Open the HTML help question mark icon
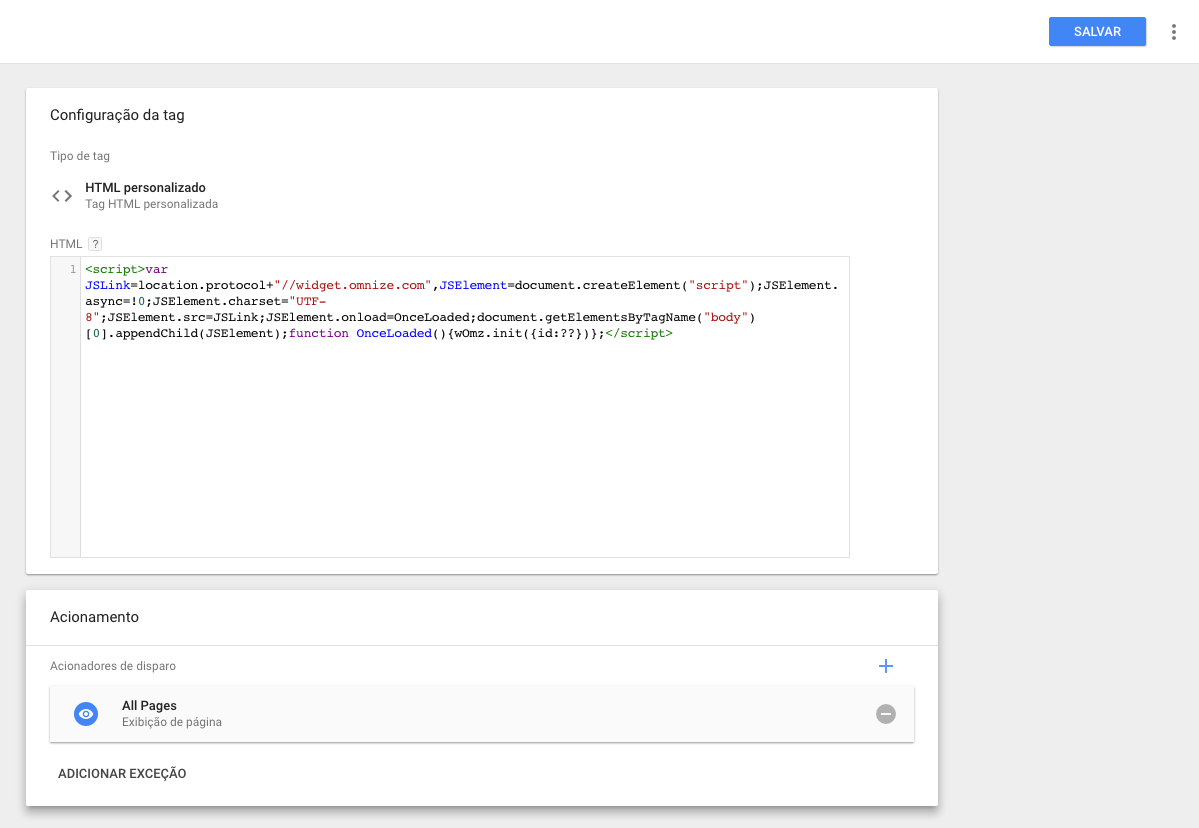1199x828 pixels. coord(95,244)
